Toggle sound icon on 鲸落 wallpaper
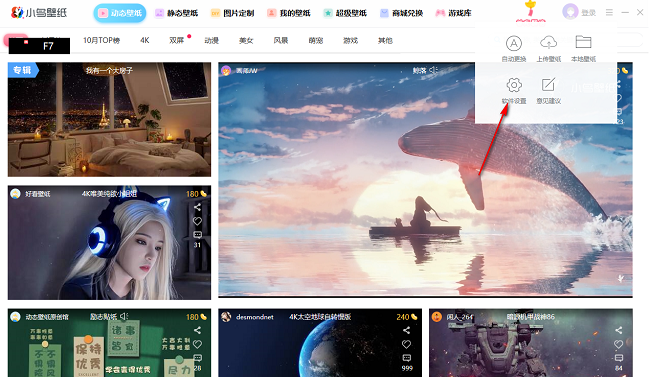This screenshot has height=377, width=650. [433, 71]
